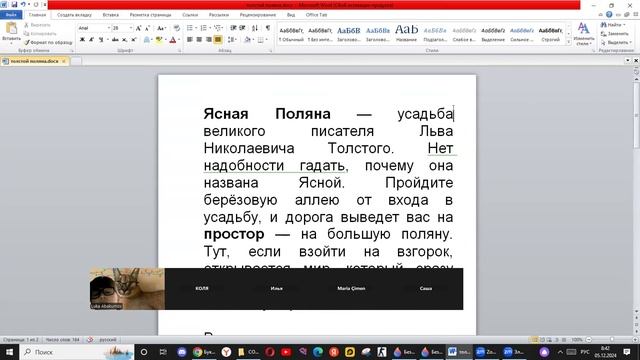Click the Save icon in Quick Access
Image resolution: width=640 pixels, height=360 pixels.
[x=14, y=4]
